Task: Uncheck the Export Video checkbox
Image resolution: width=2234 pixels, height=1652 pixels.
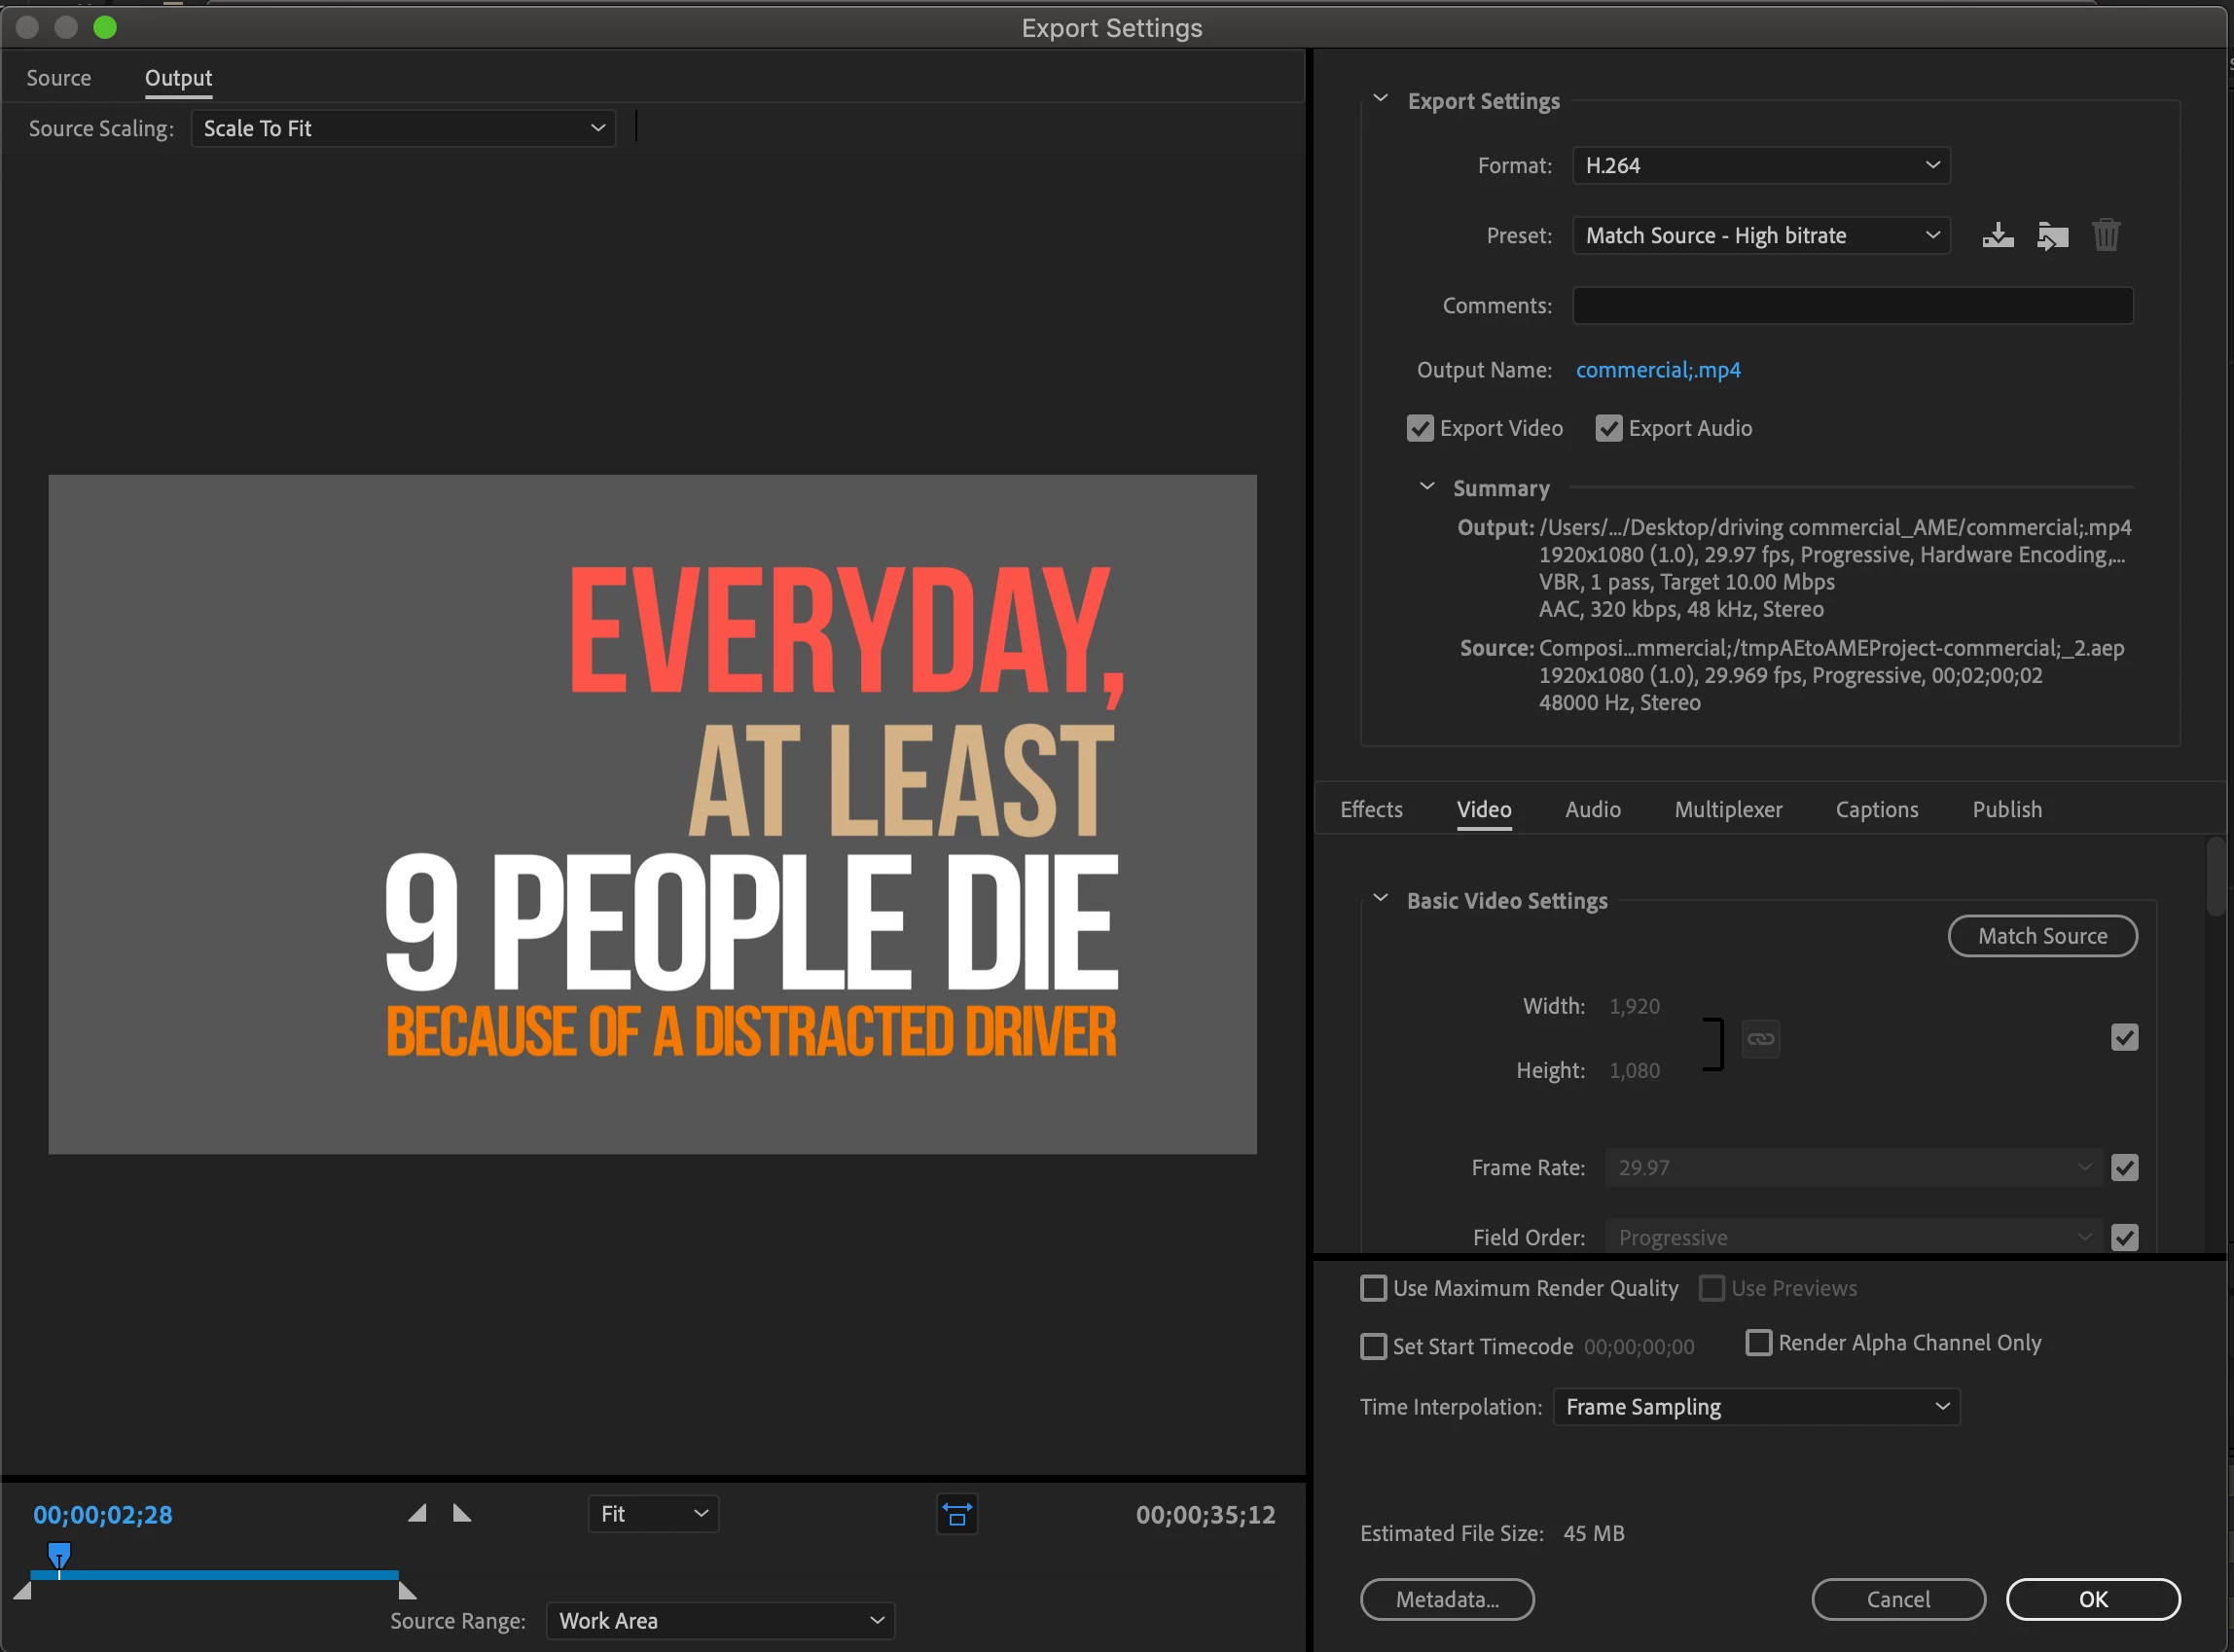Action: click(x=1420, y=429)
